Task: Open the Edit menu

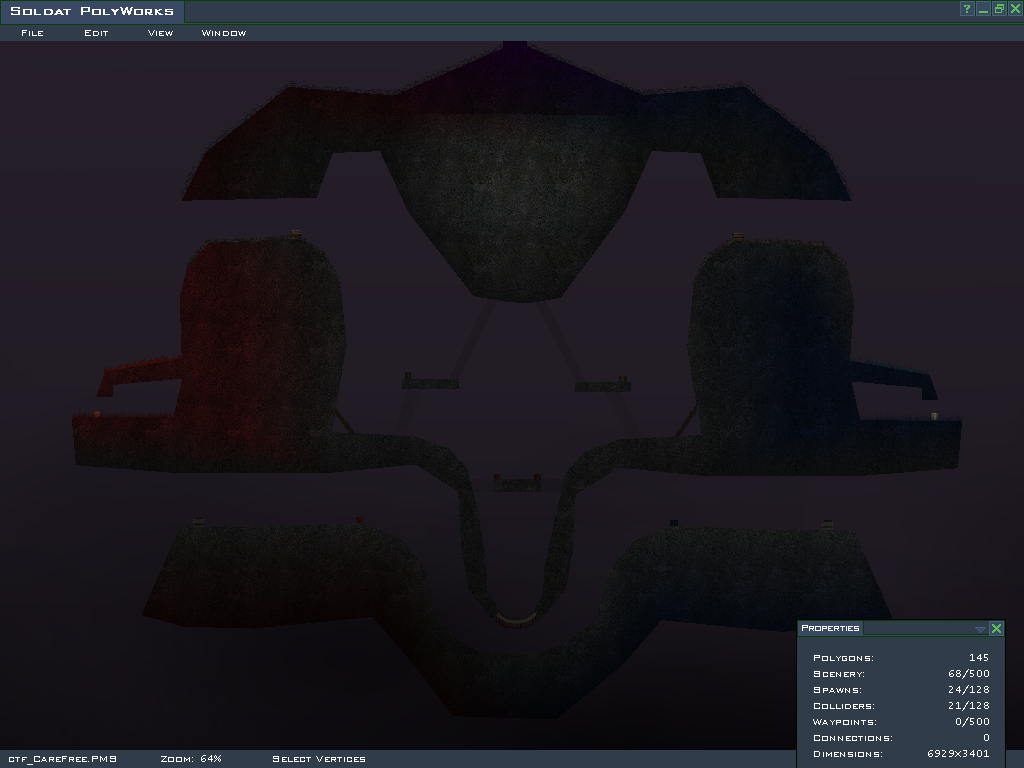Action: tap(96, 33)
